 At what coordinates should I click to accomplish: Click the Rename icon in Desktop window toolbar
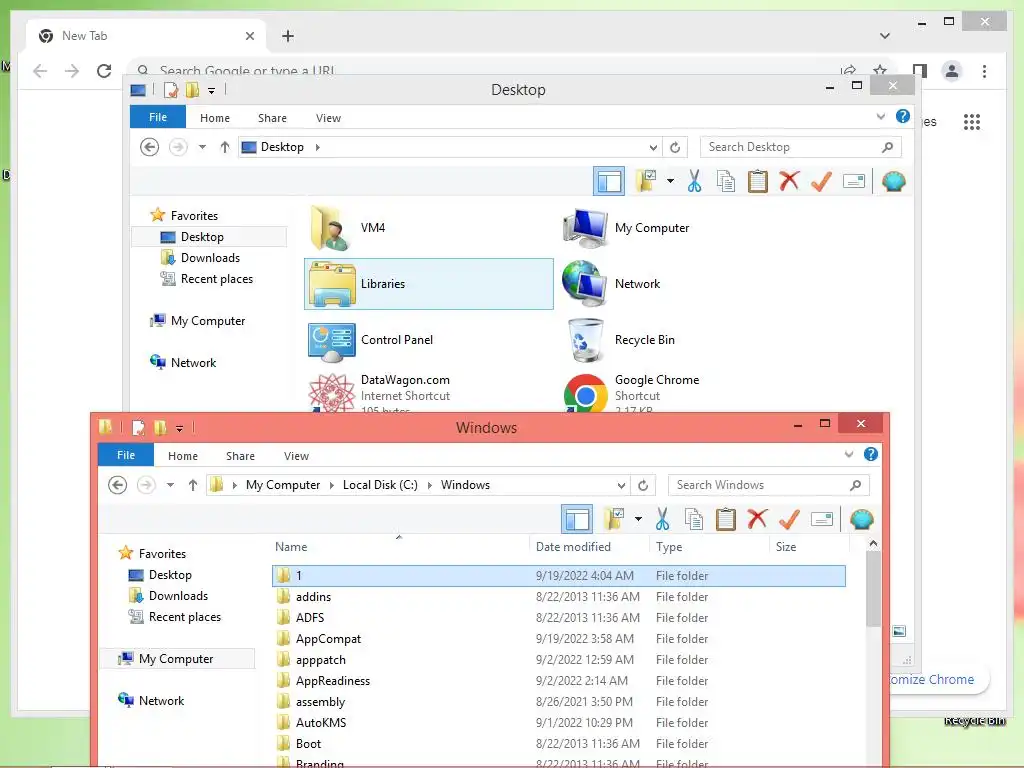click(x=854, y=182)
